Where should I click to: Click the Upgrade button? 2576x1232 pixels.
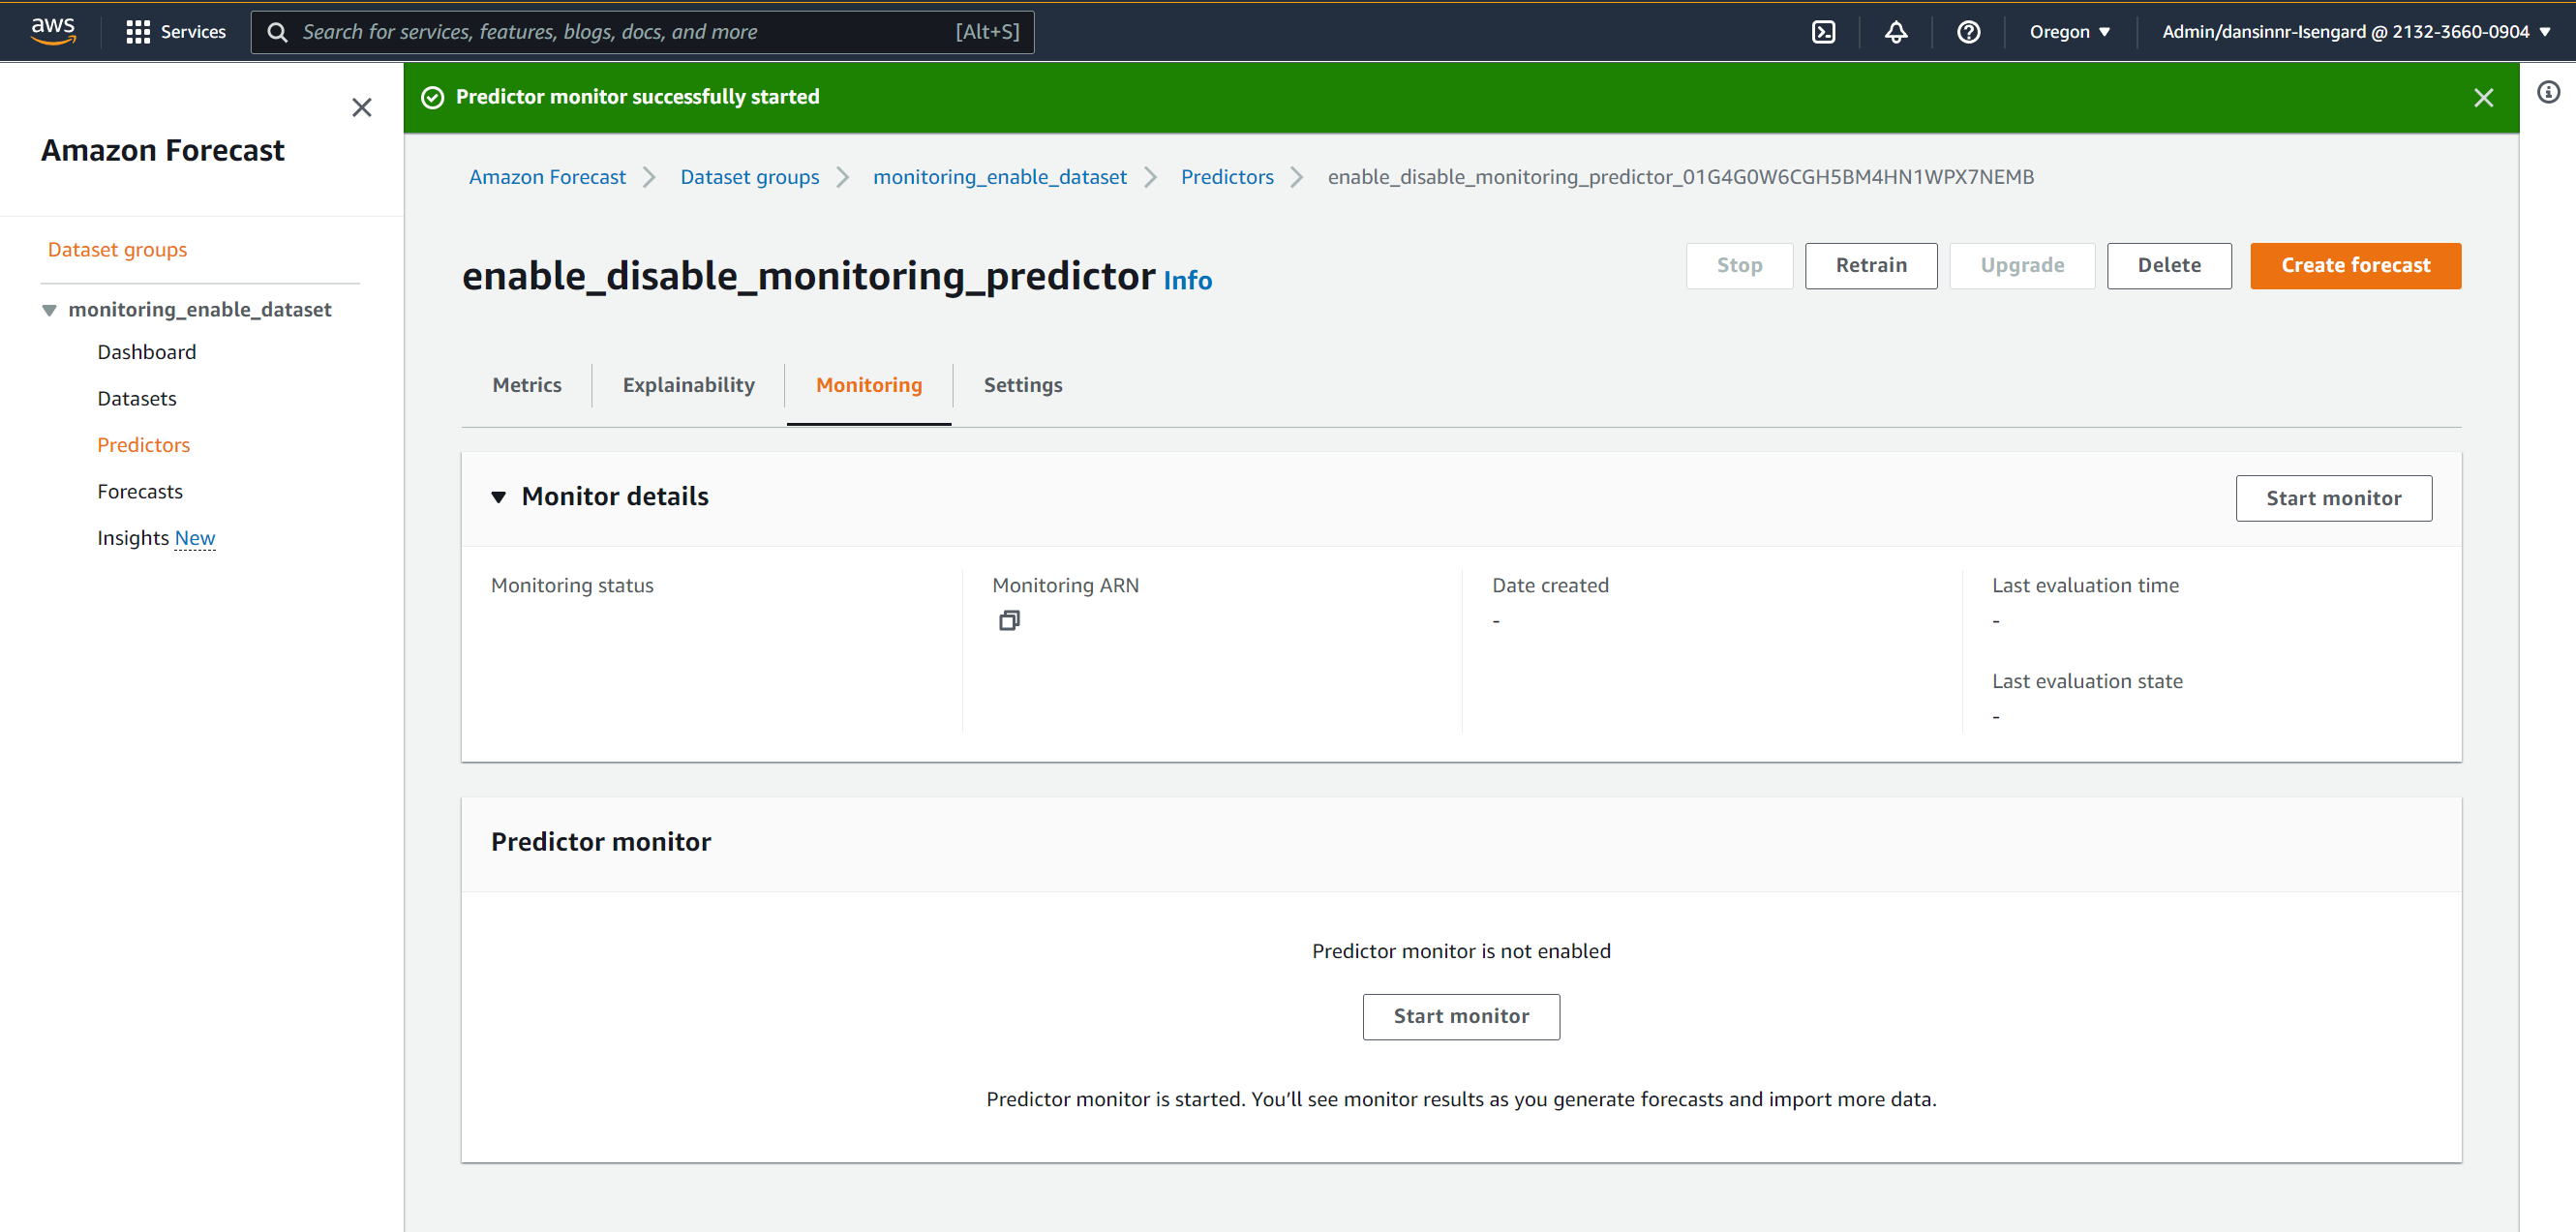(x=2021, y=266)
